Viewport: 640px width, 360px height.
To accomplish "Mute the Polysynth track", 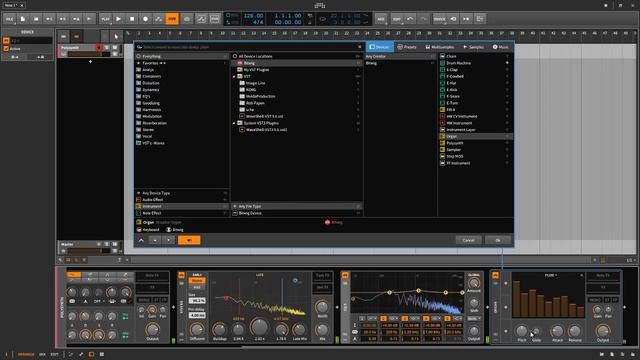I will tap(115, 48).
